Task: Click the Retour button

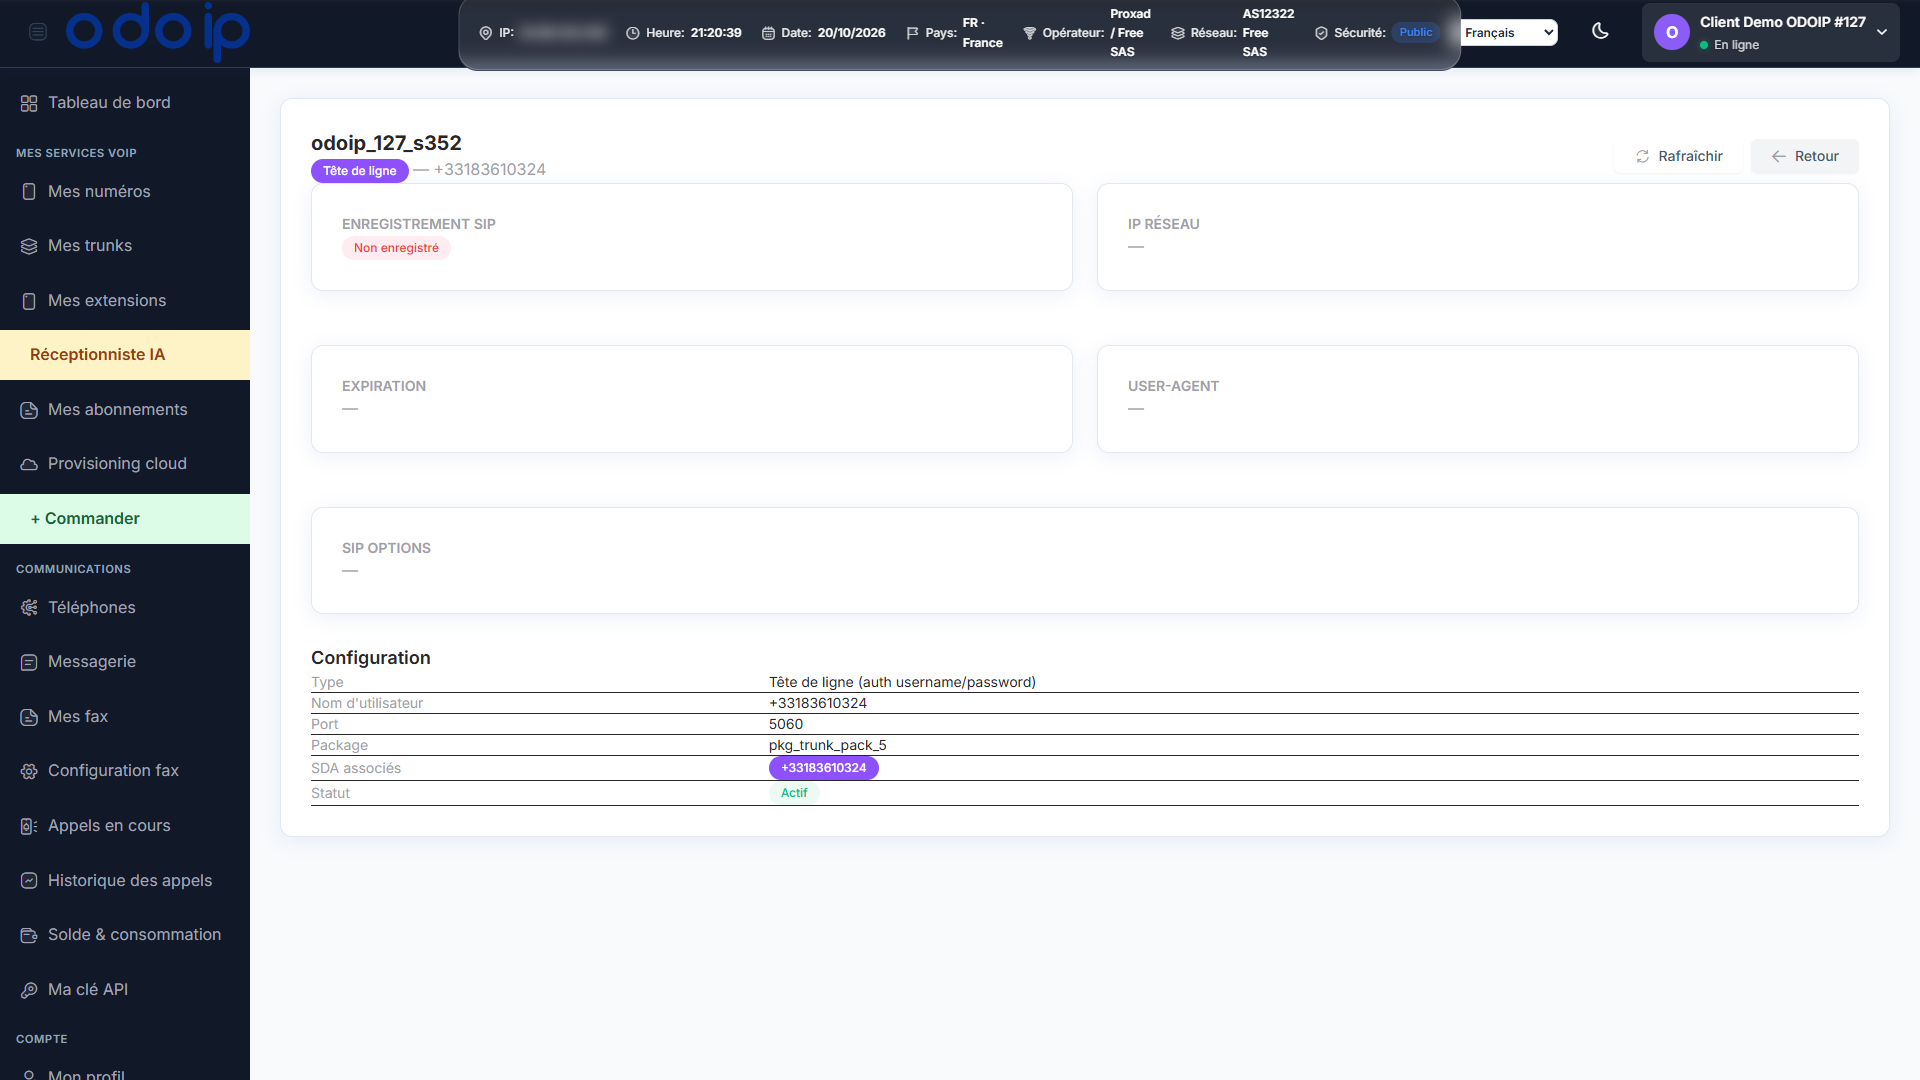Action: [x=1804, y=156]
